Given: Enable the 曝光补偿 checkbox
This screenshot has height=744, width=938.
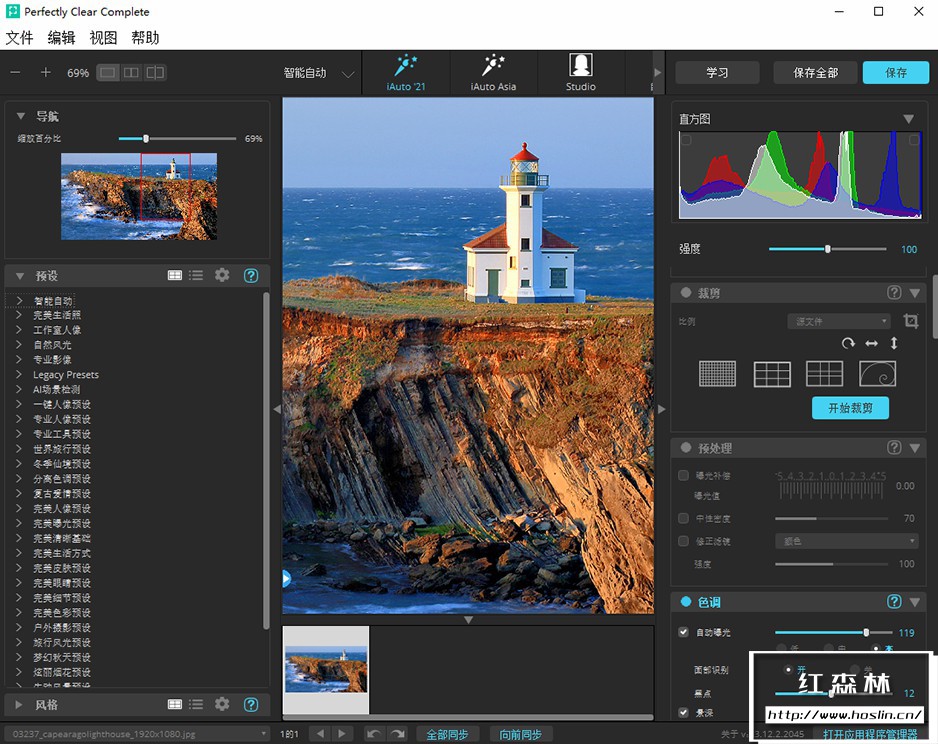Looking at the screenshot, I should (x=684, y=476).
